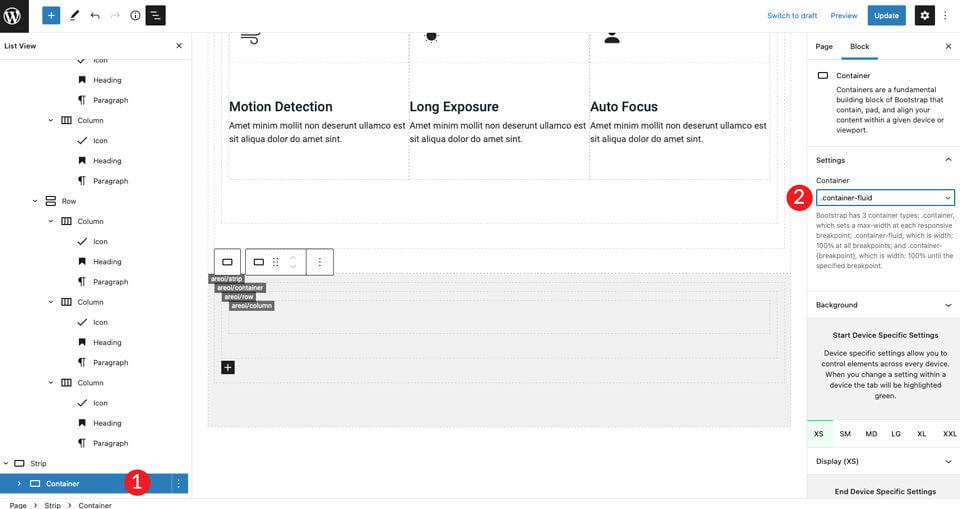Open the Container type dropdown

point(885,198)
